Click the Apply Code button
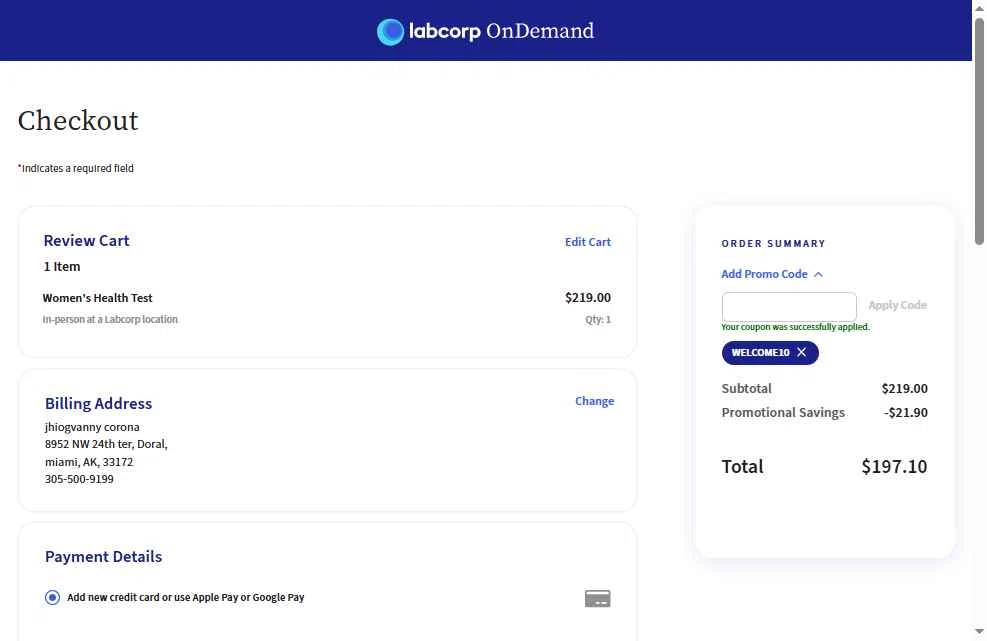Viewport: 987px width, 641px height. coord(898,305)
